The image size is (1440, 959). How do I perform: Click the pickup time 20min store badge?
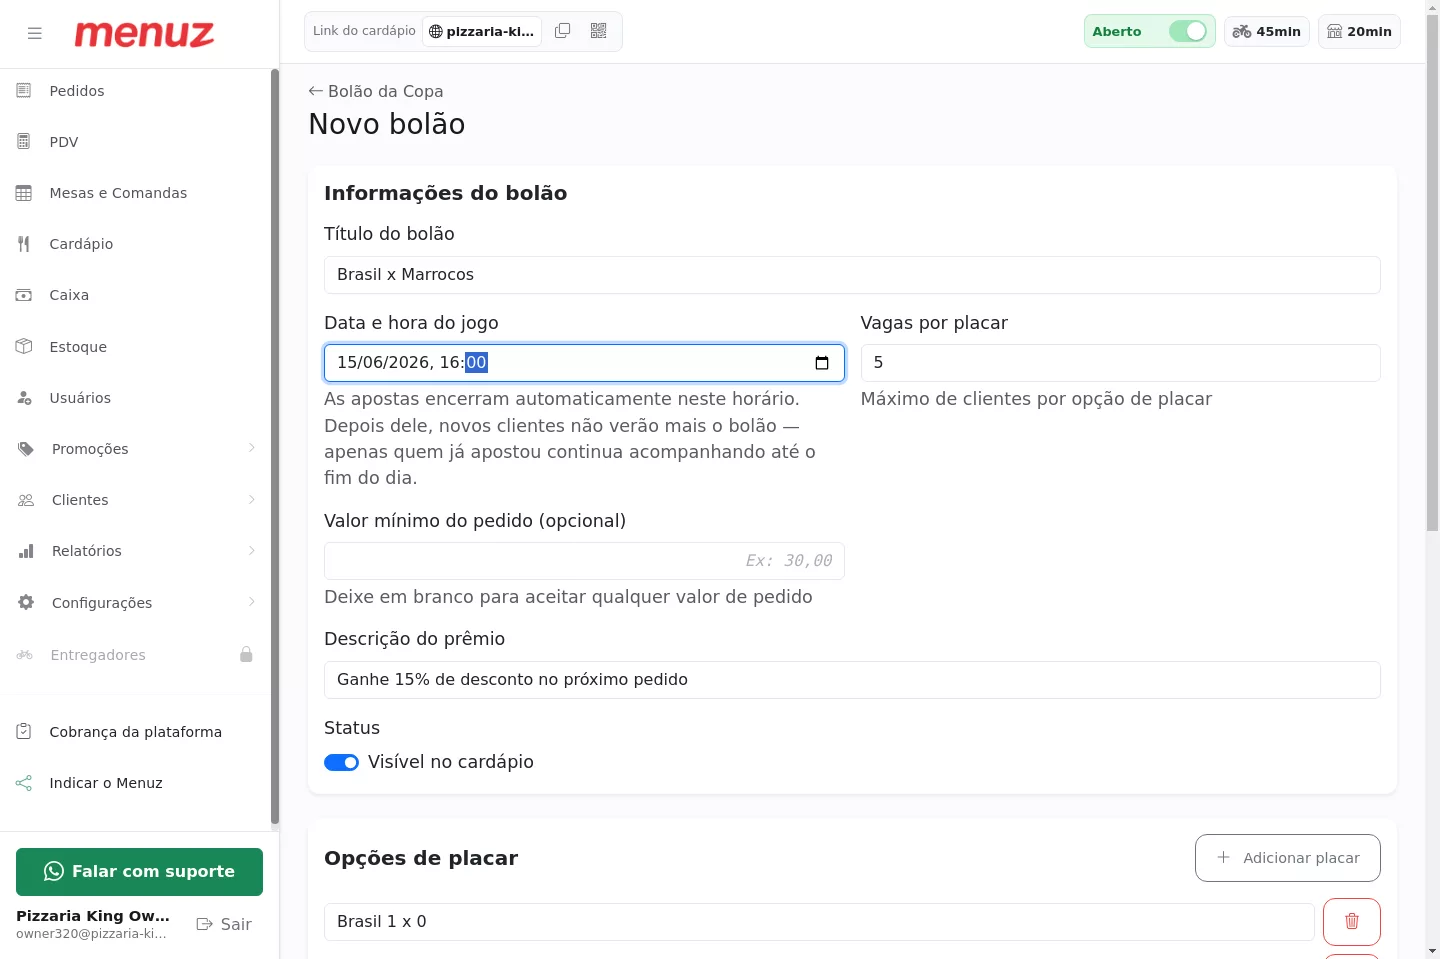(x=1359, y=31)
